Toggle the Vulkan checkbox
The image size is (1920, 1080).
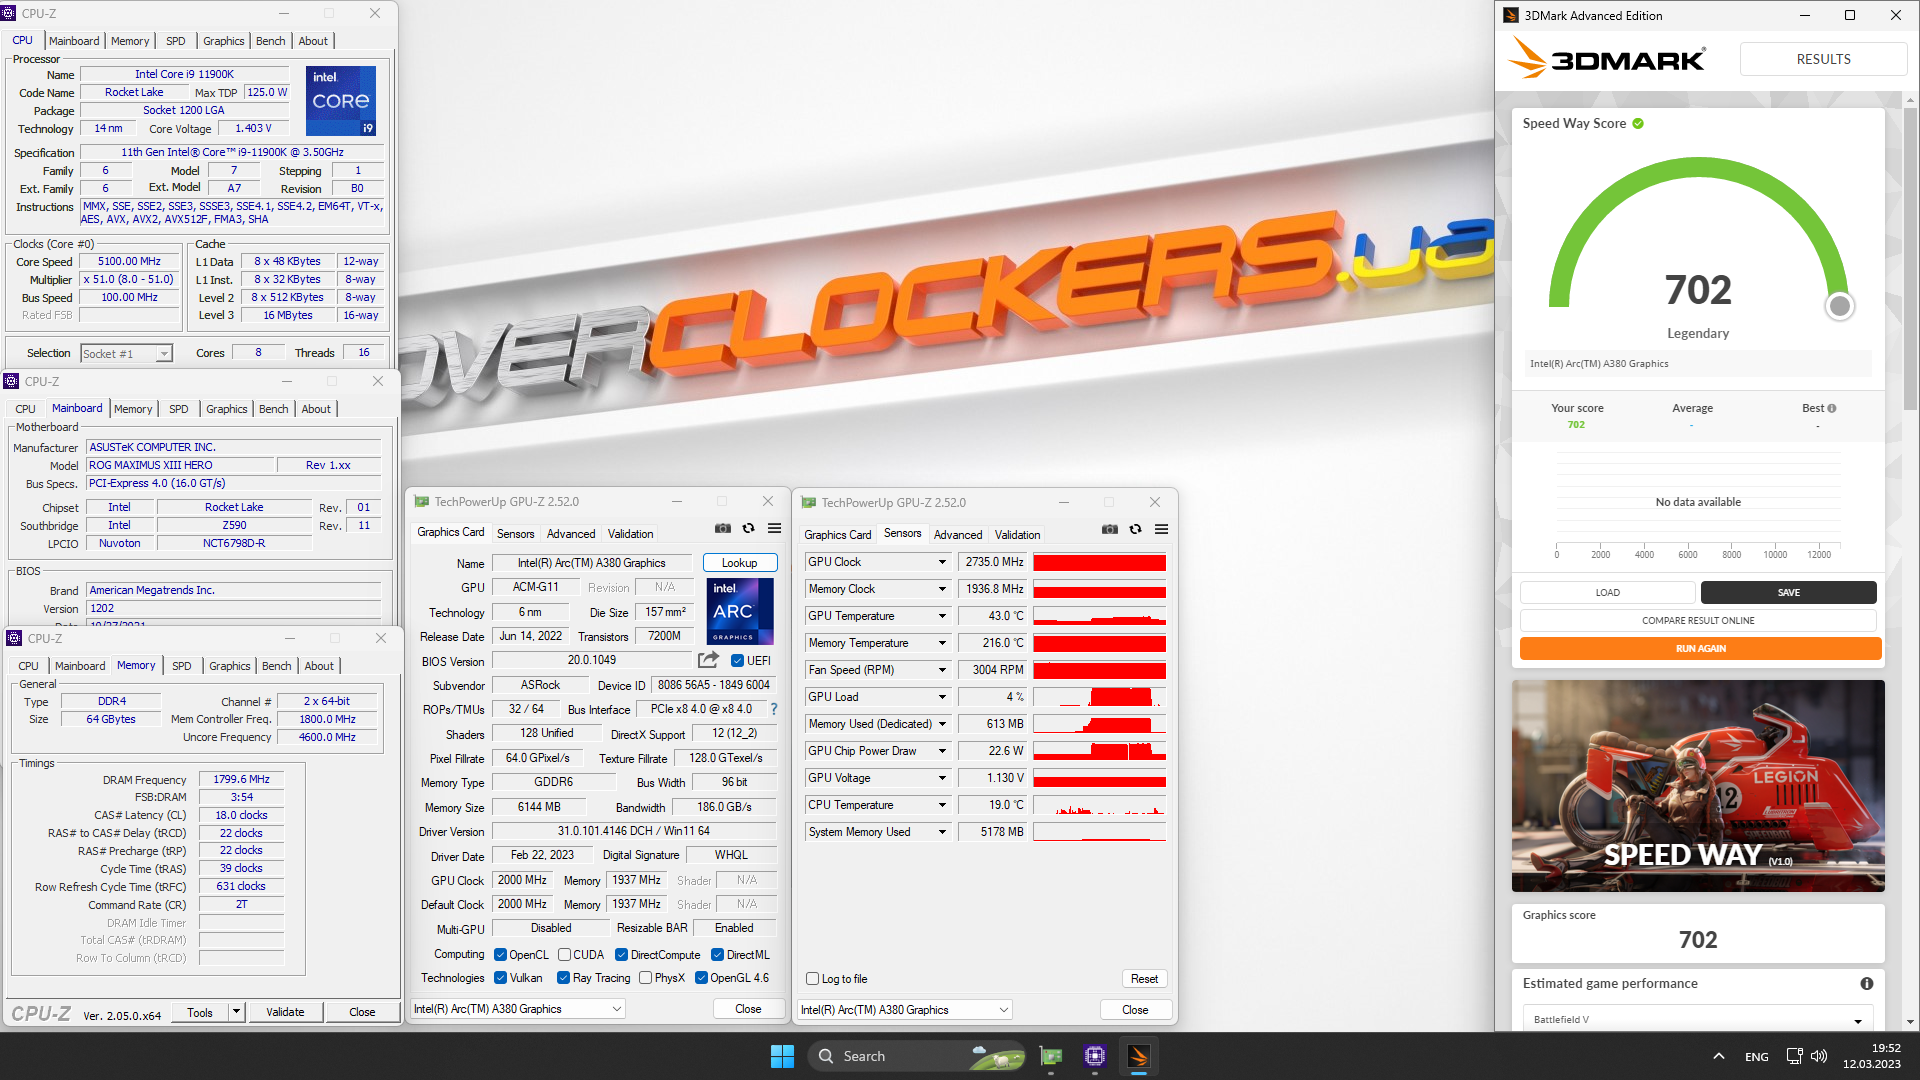click(x=501, y=978)
